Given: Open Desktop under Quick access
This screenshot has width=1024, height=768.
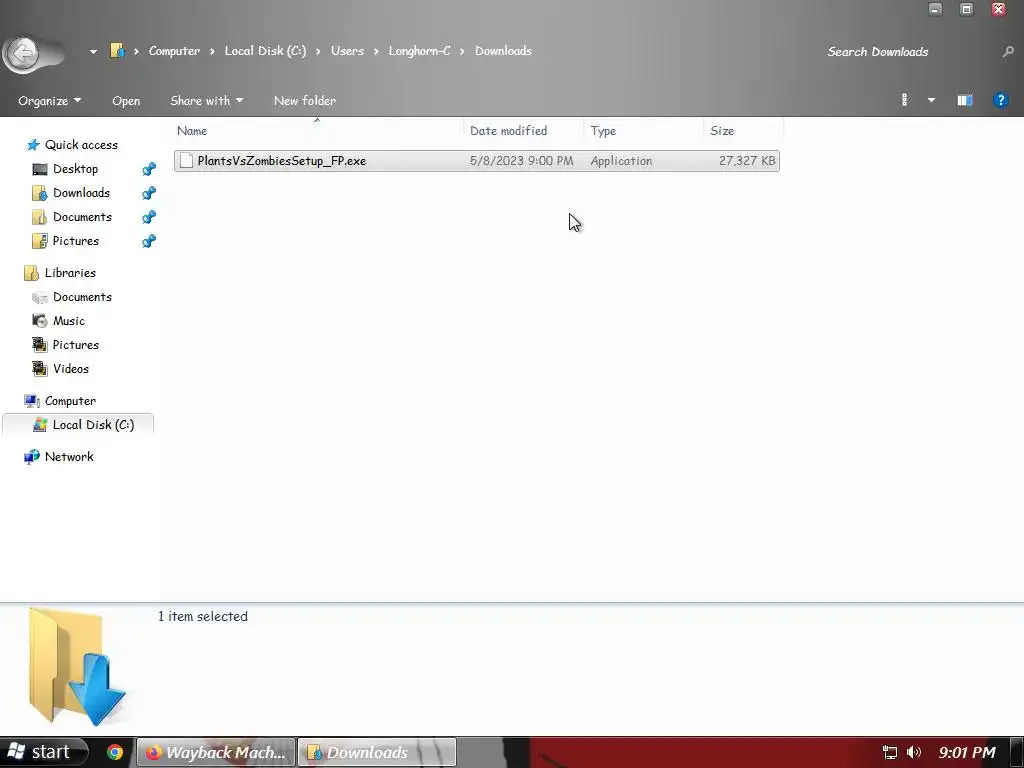Looking at the screenshot, I should [x=75, y=169].
